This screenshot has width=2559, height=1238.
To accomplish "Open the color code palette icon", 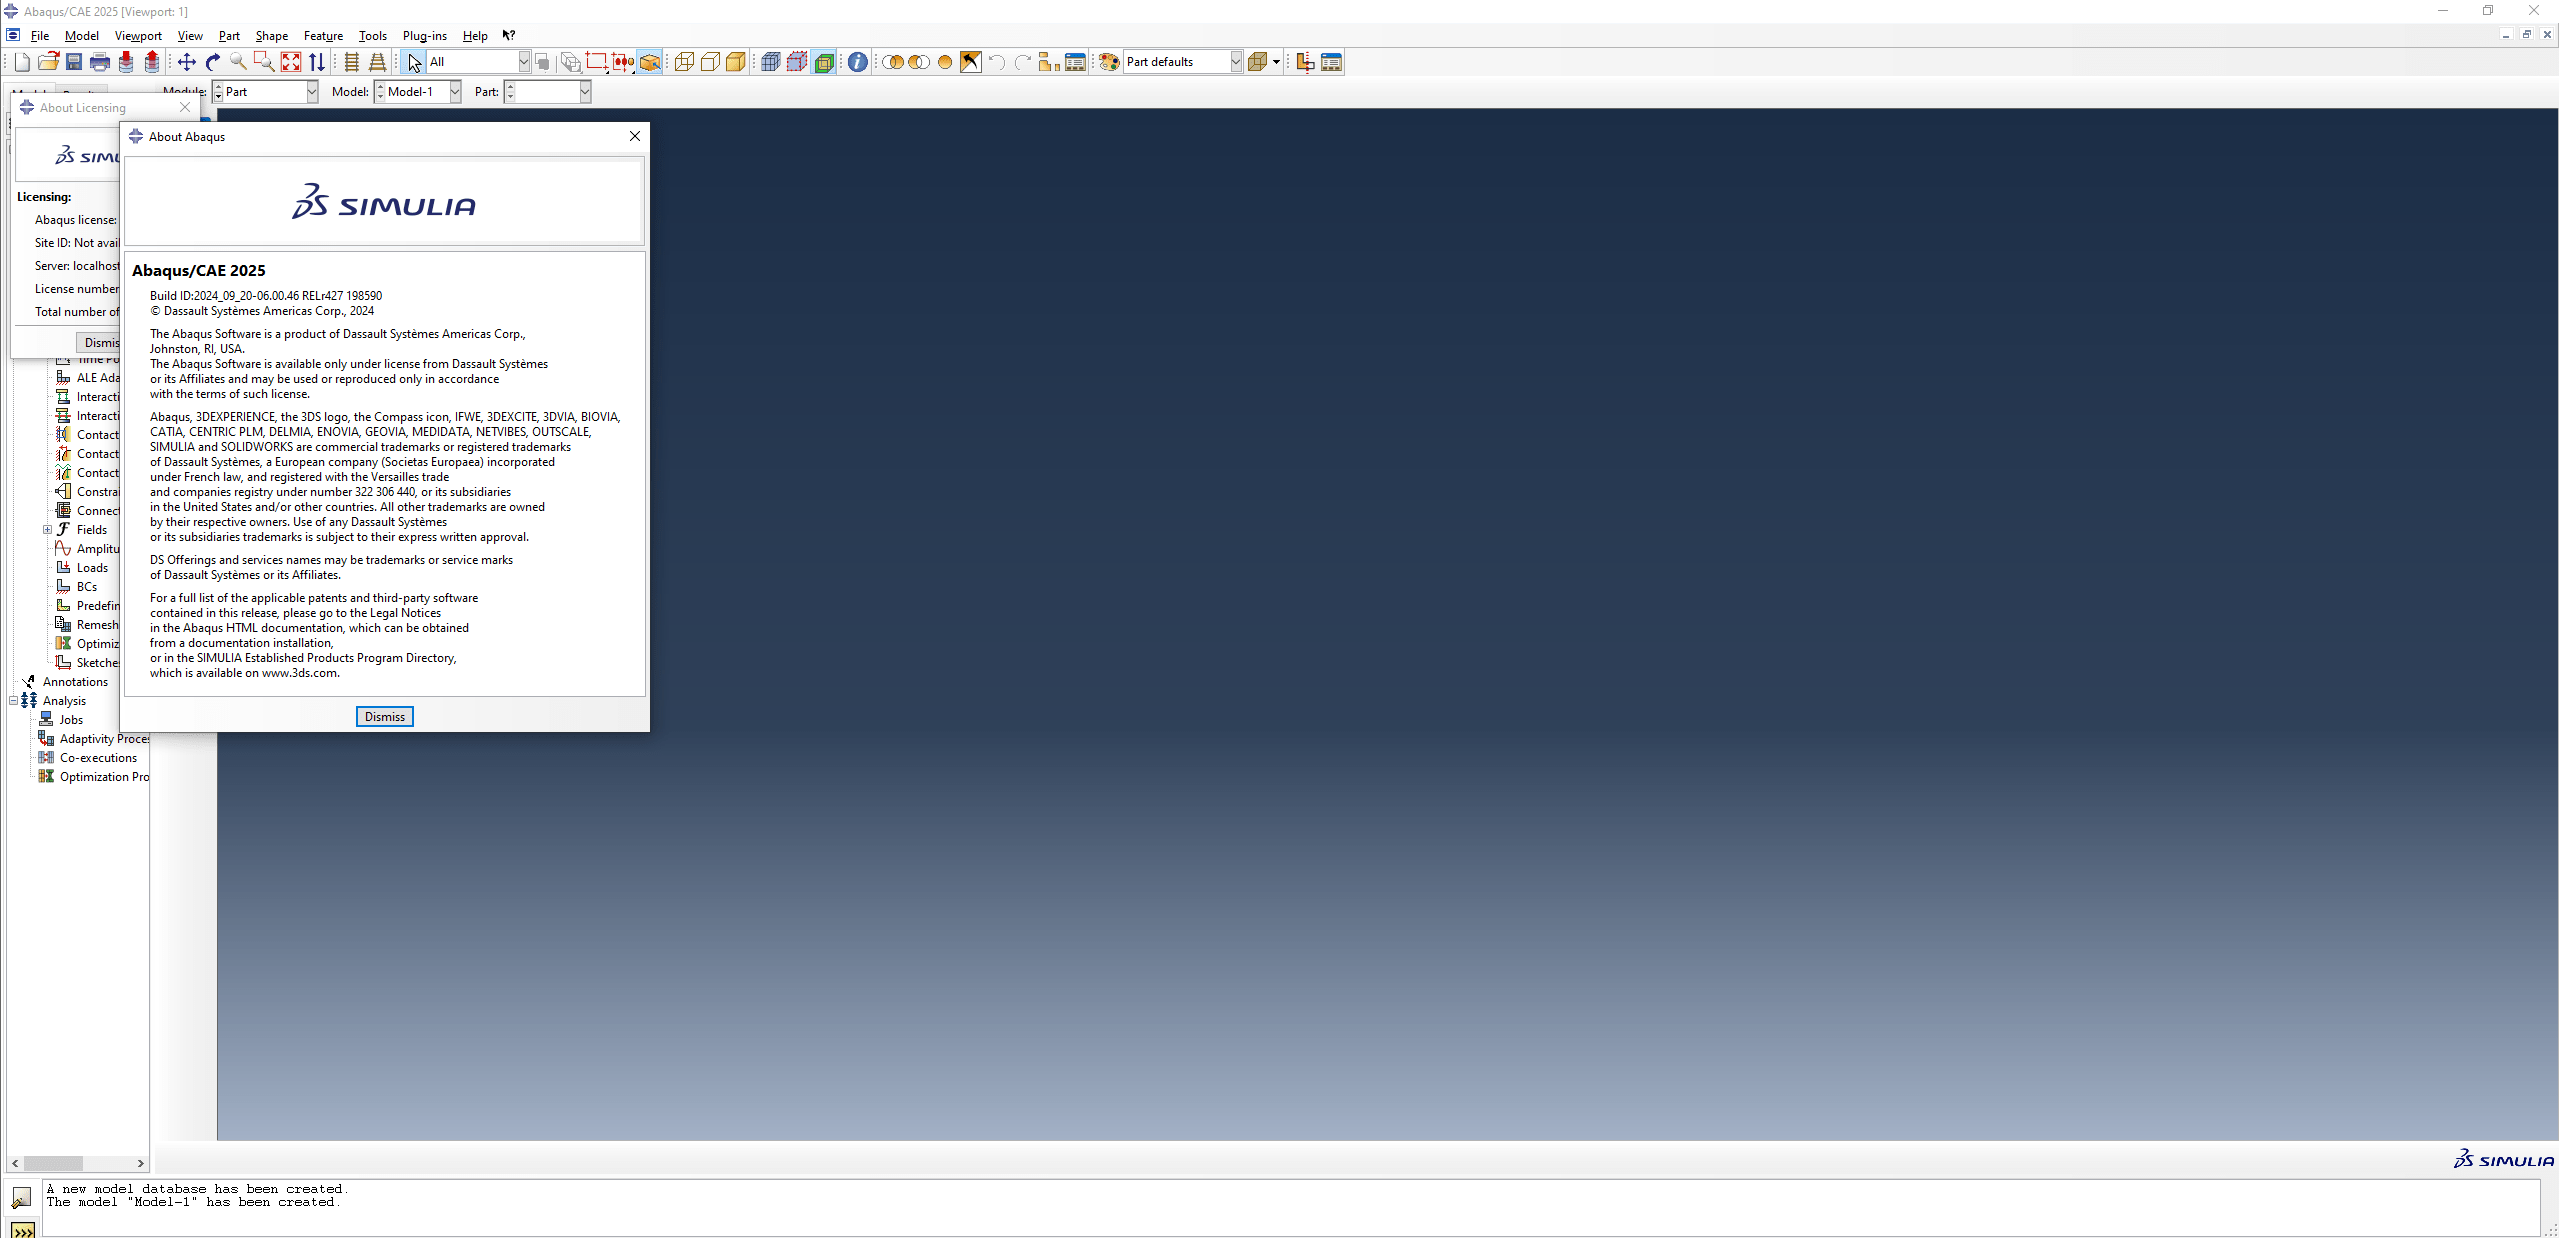I will coord(1109,62).
